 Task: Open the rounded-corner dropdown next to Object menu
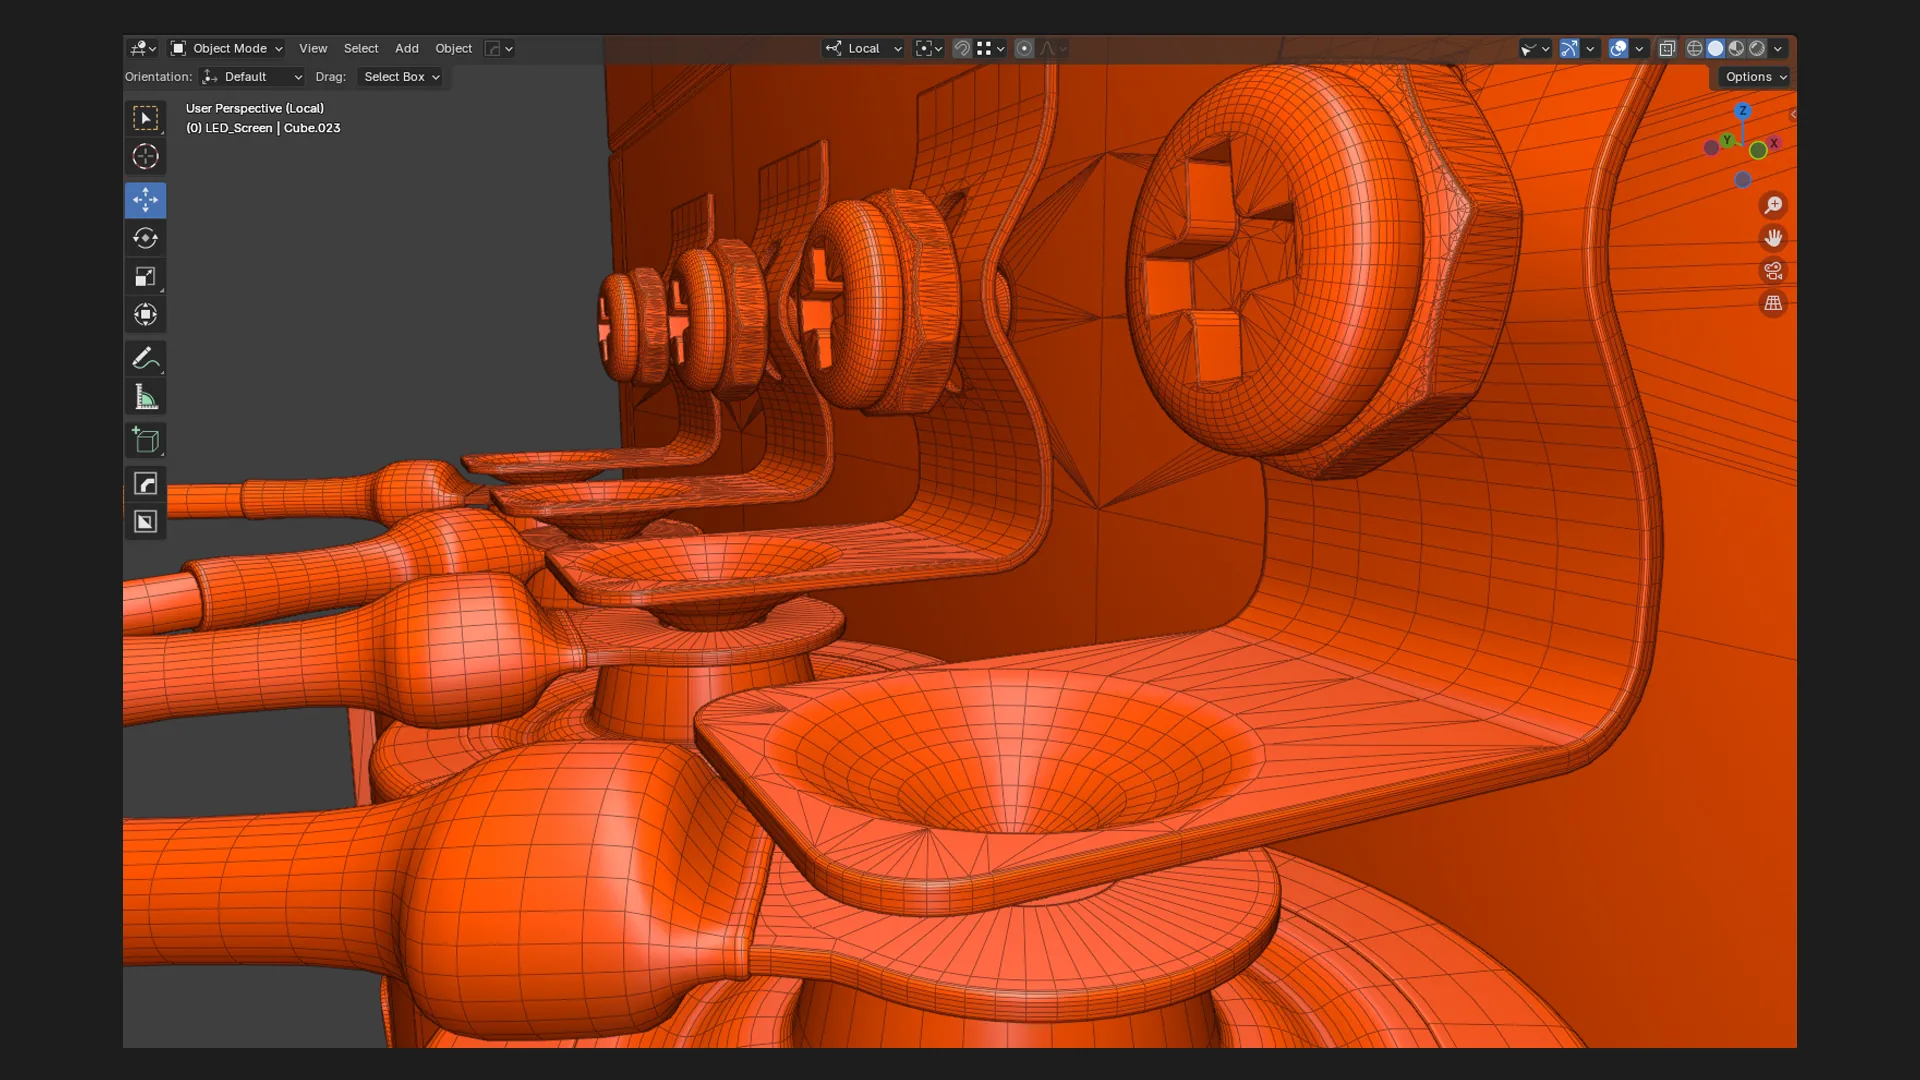[499, 48]
